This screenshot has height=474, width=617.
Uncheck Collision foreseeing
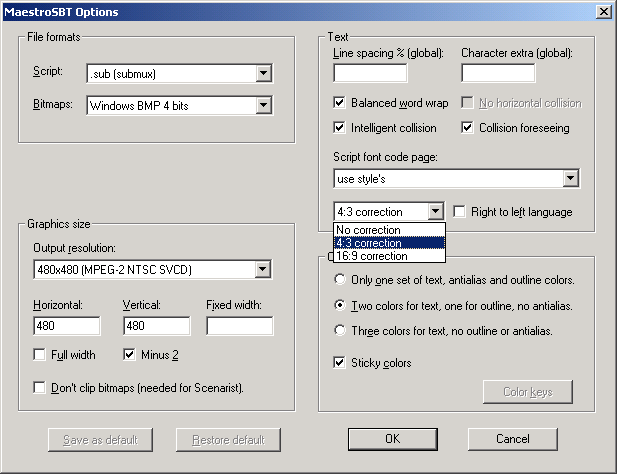point(468,128)
